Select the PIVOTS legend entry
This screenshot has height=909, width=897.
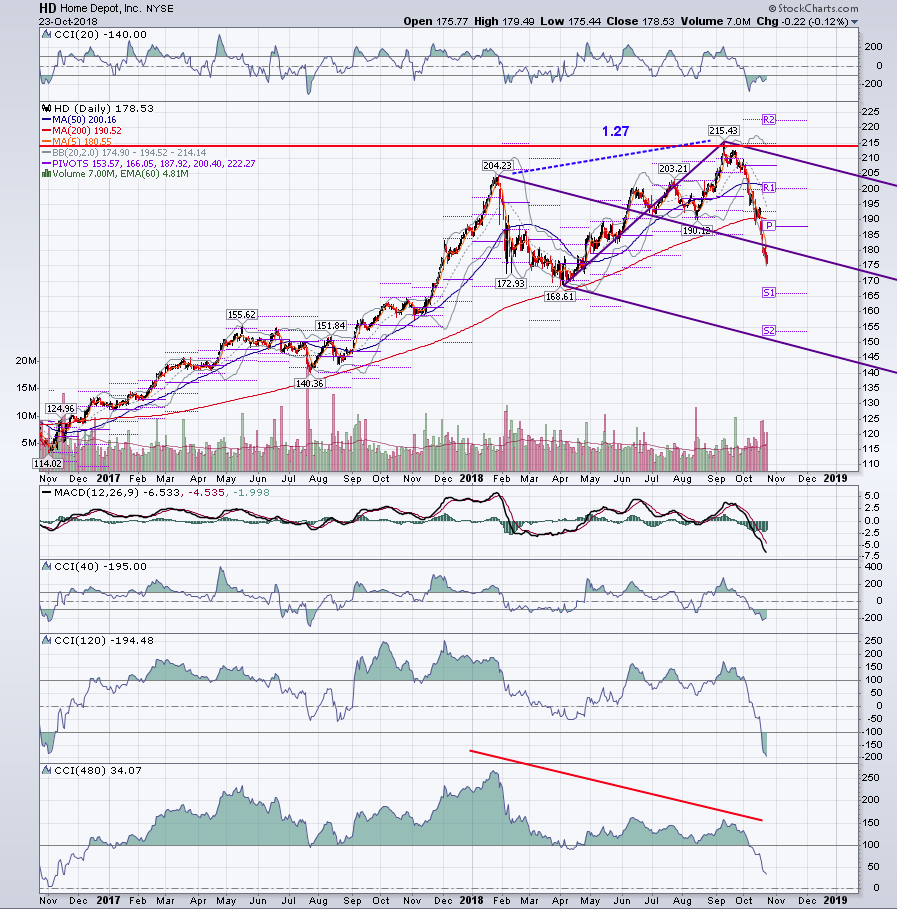(x=148, y=163)
